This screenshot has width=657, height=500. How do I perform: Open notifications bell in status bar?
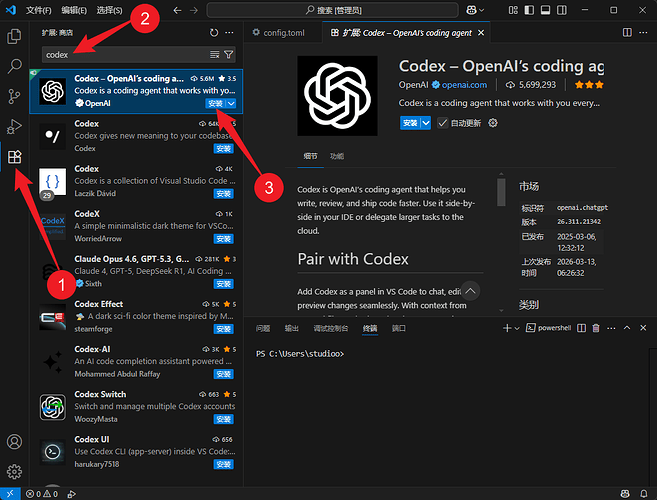tap(644, 494)
